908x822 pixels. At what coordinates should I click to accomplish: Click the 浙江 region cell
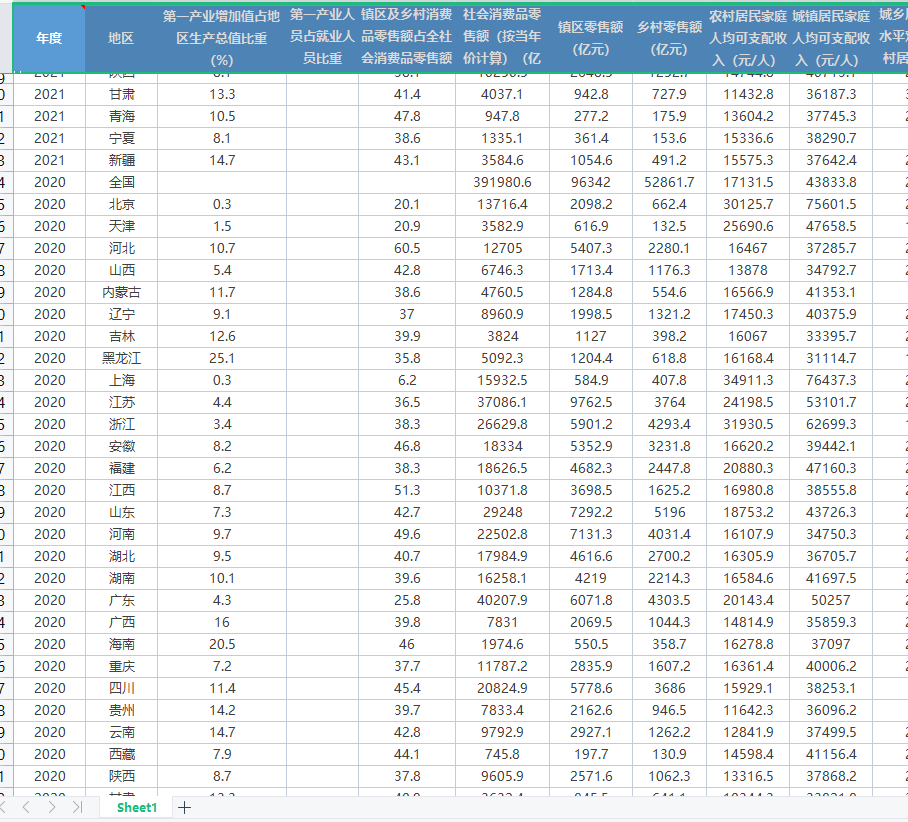[121, 425]
